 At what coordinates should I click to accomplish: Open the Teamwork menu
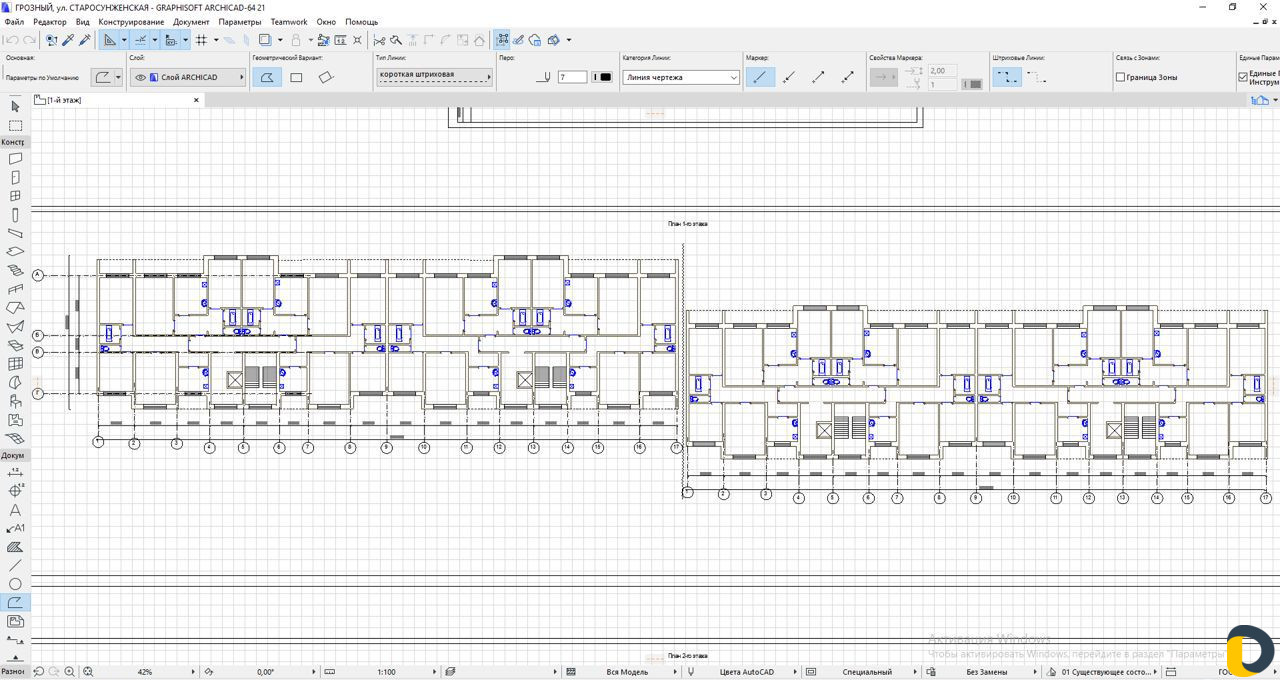pyautogui.click(x=289, y=21)
